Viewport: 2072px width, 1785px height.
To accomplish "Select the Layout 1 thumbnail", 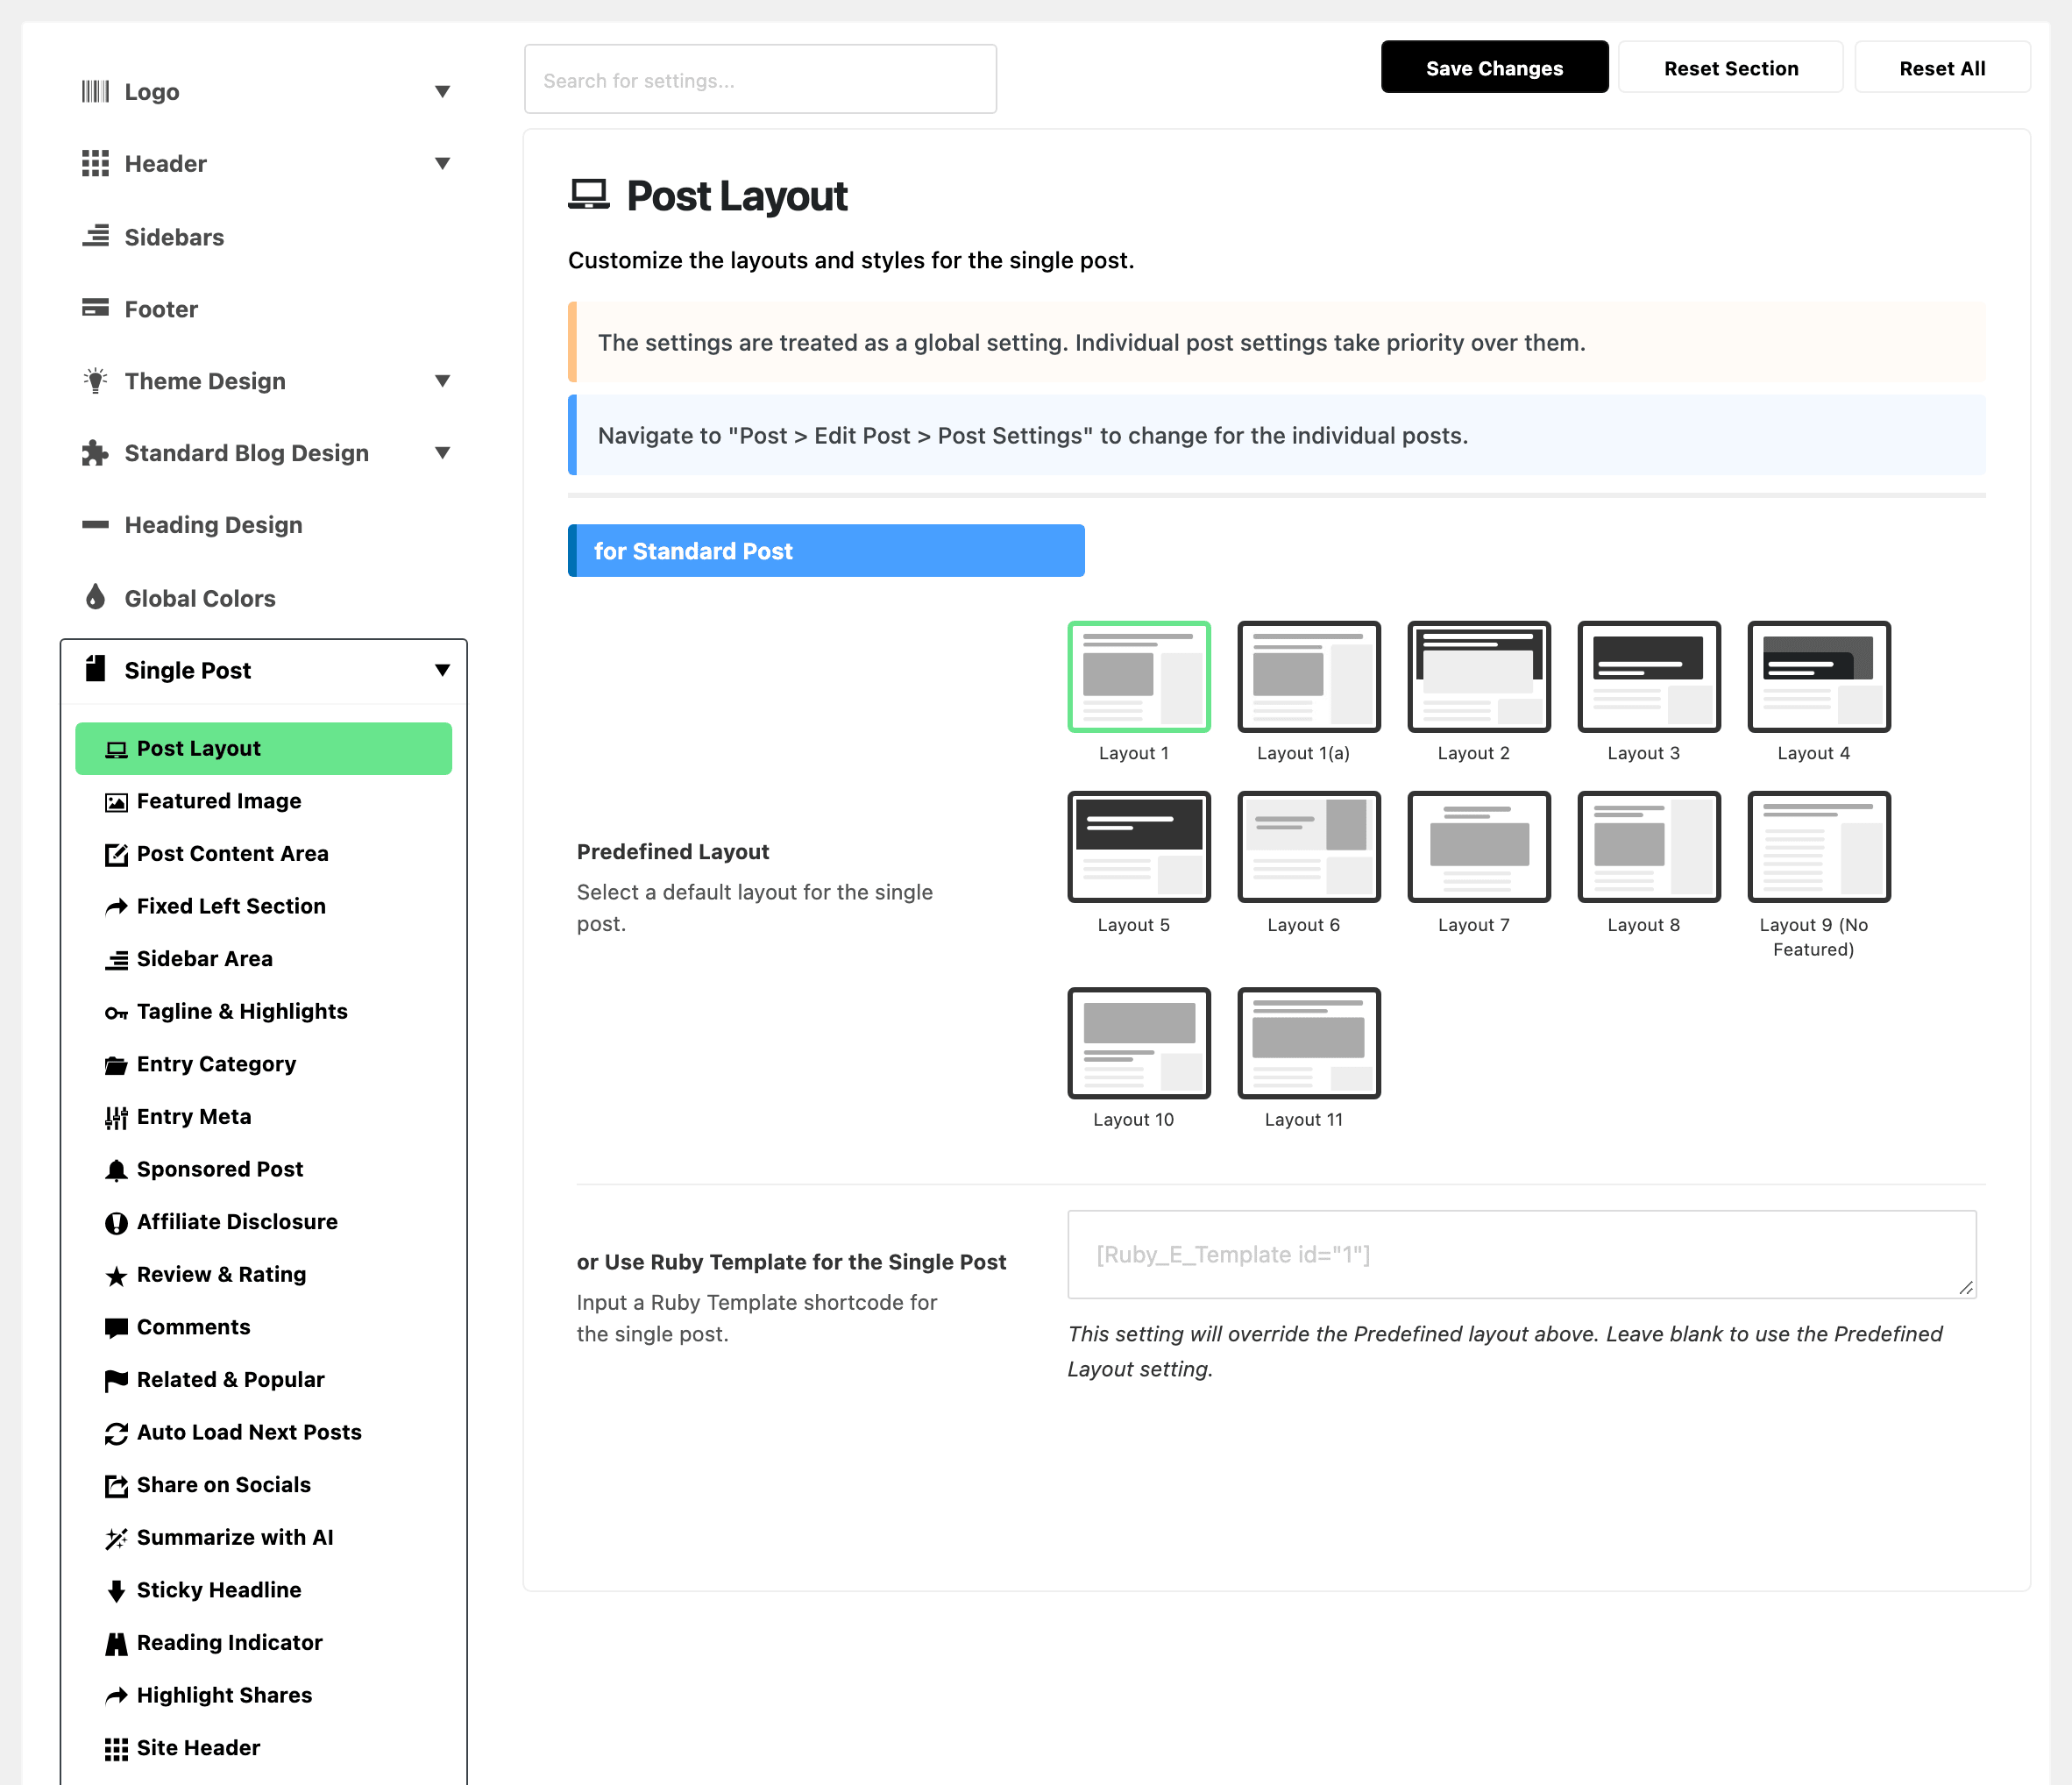I will pyautogui.click(x=1139, y=677).
